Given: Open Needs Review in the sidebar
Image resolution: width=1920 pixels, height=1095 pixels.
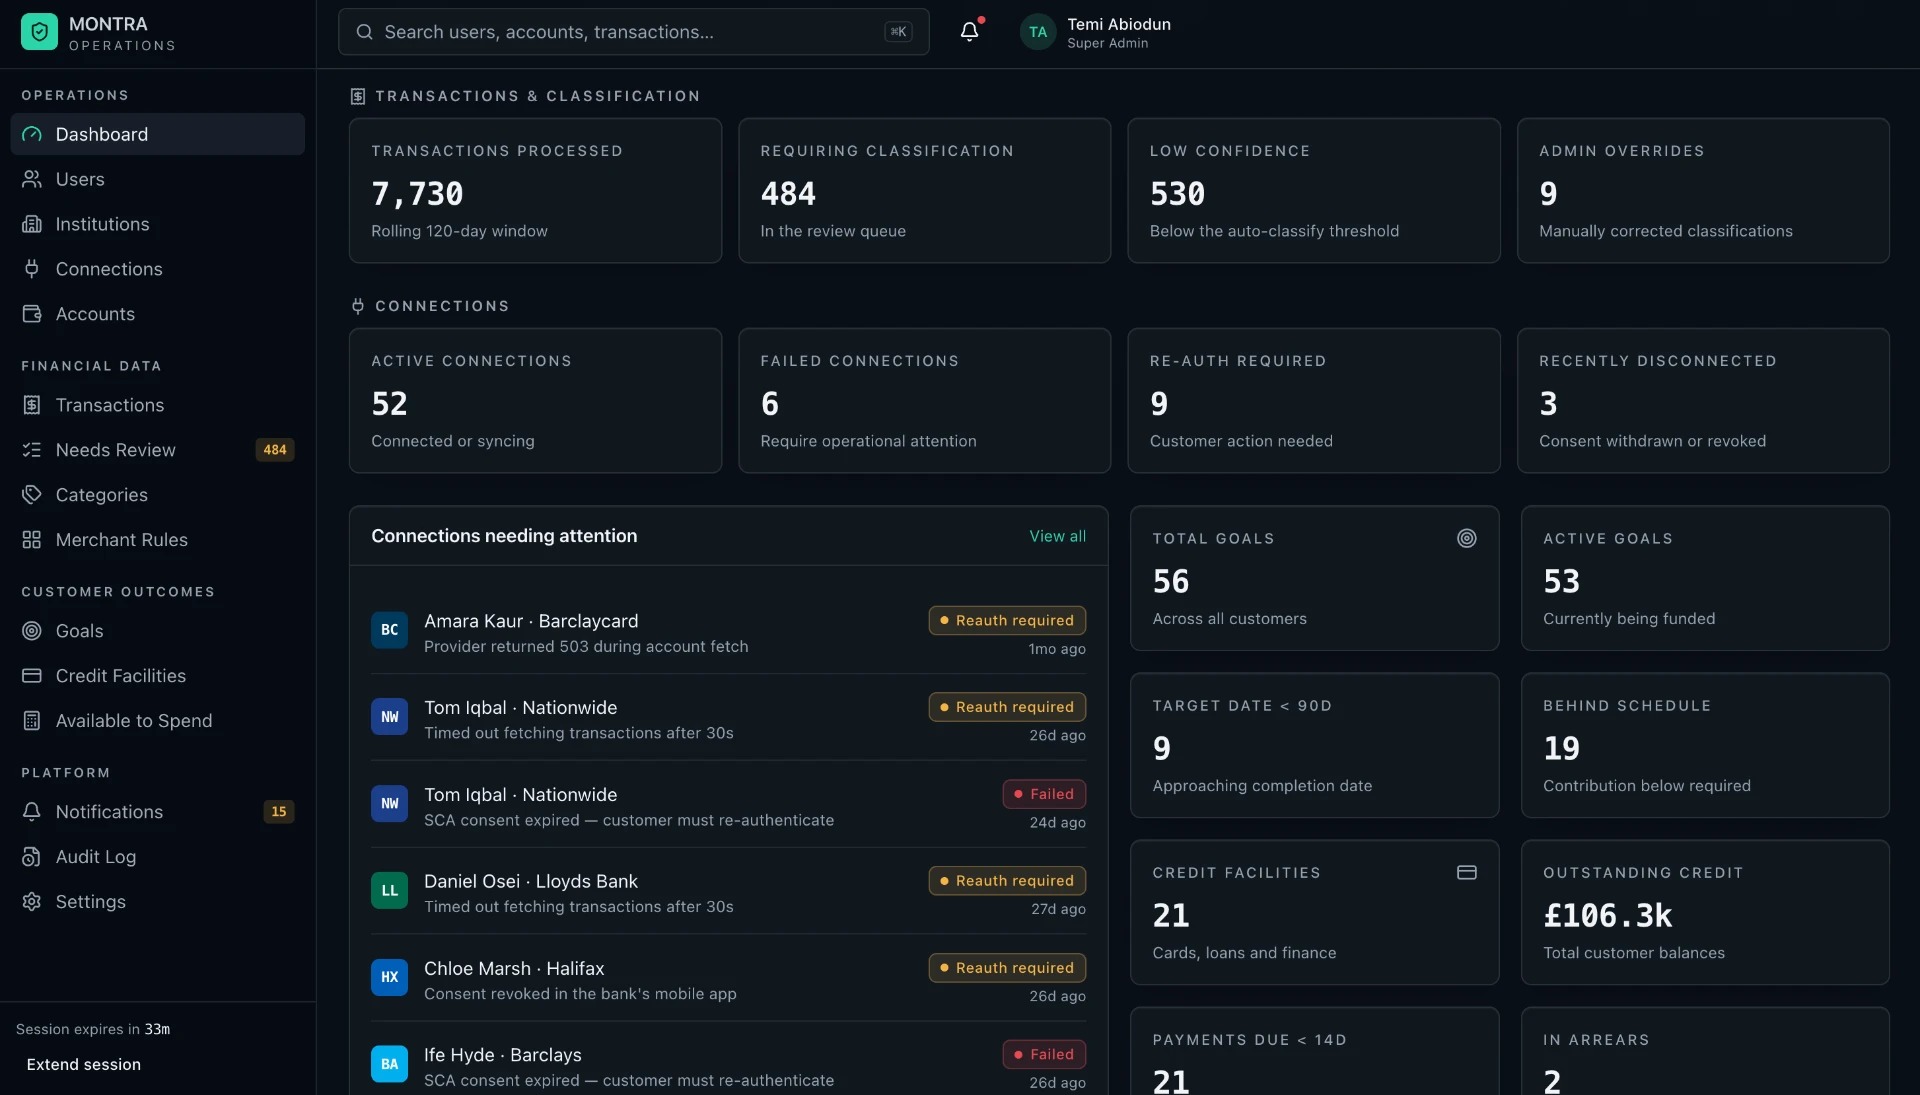Looking at the screenshot, I should (x=158, y=450).
